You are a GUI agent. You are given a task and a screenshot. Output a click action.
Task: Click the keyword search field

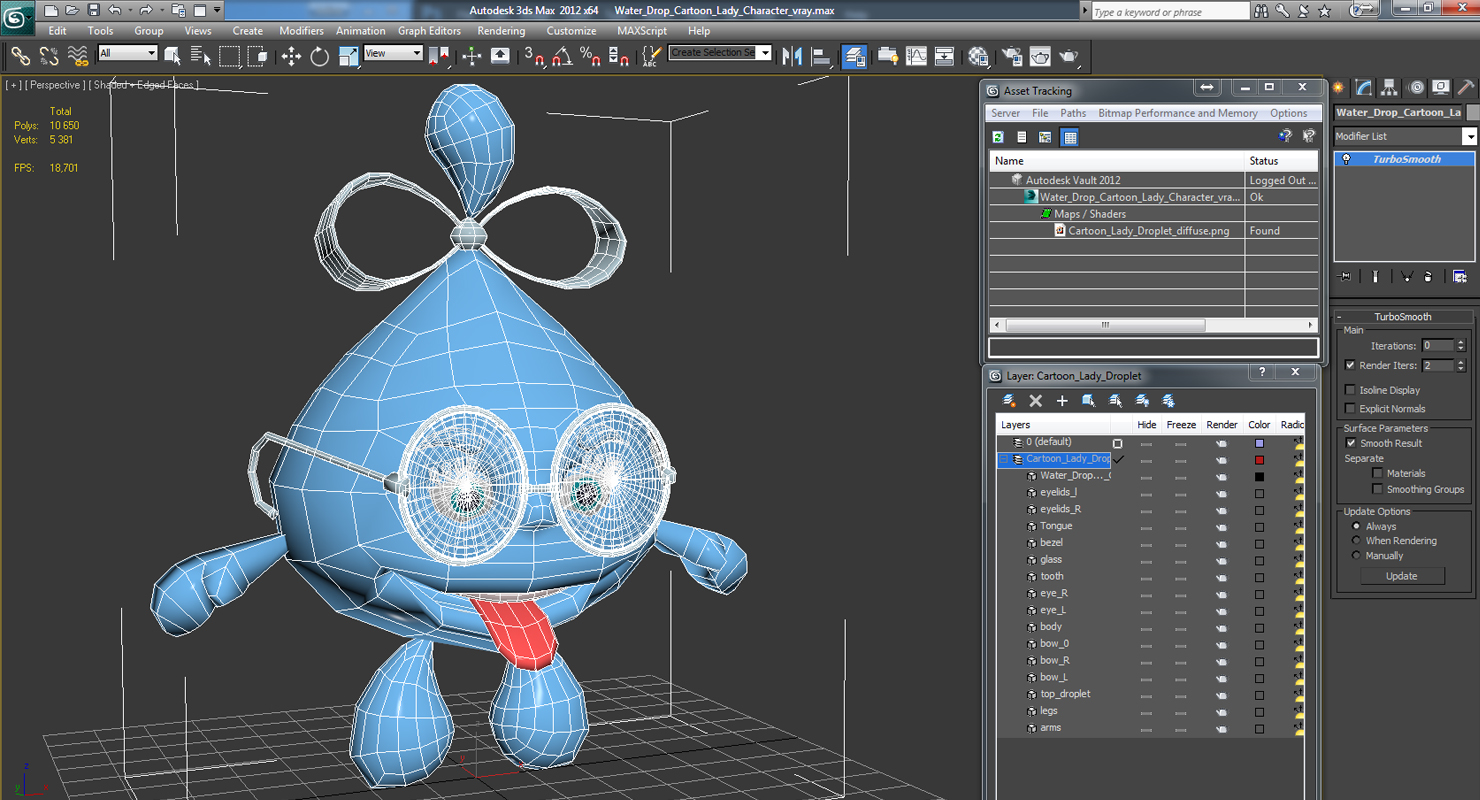coord(1170,11)
